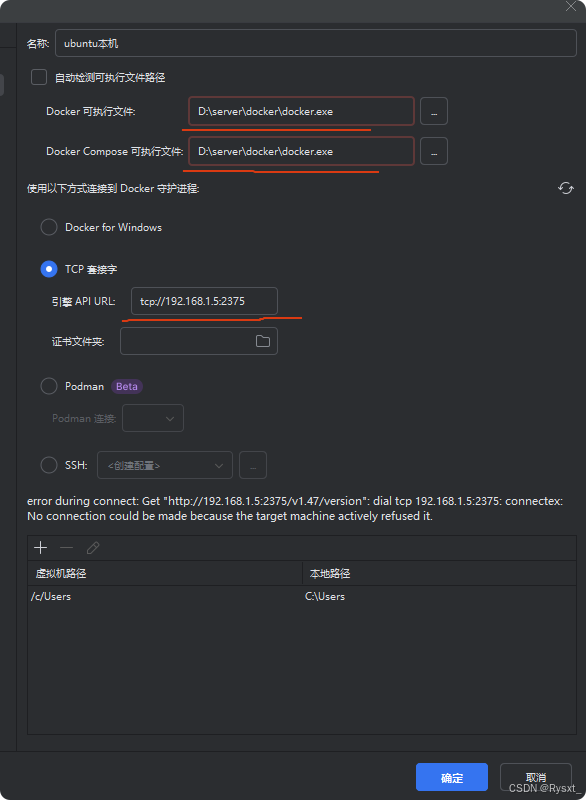Click the name field containing ubuntu

click(316, 43)
